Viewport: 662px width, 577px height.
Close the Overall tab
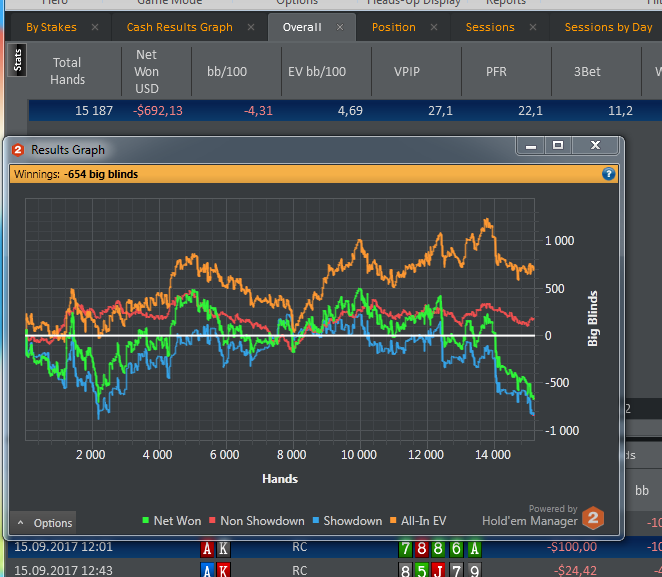point(340,27)
